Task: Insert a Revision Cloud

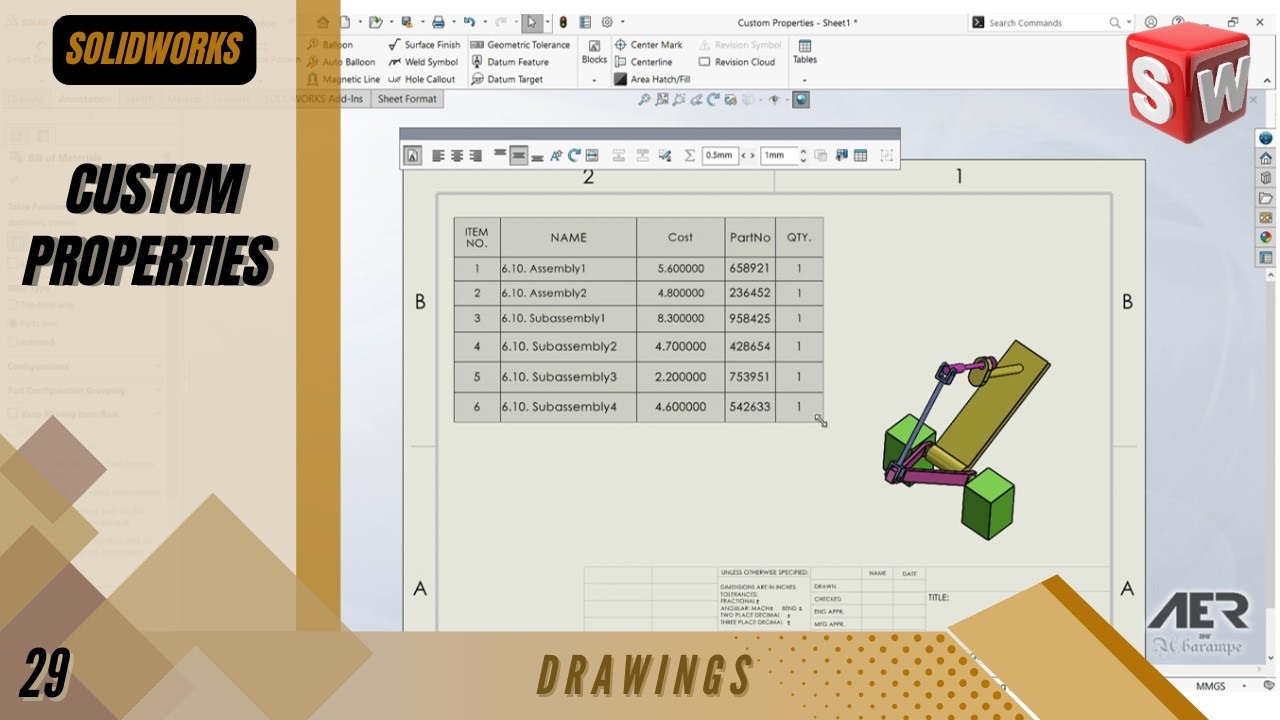Action: 737,62
